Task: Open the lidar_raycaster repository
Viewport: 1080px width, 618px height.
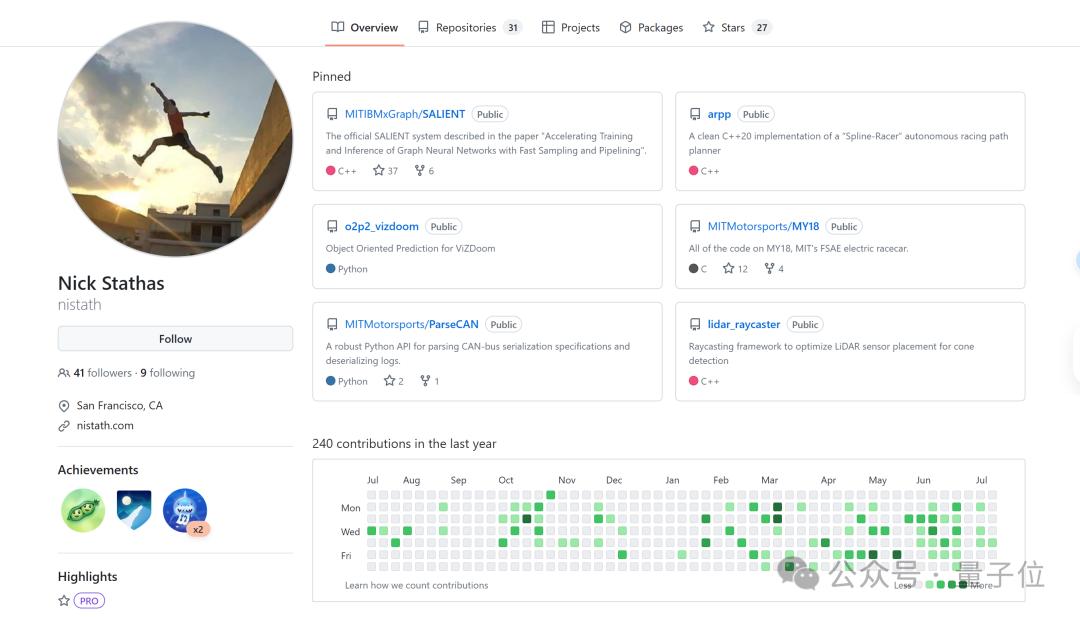Action: [744, 325]
